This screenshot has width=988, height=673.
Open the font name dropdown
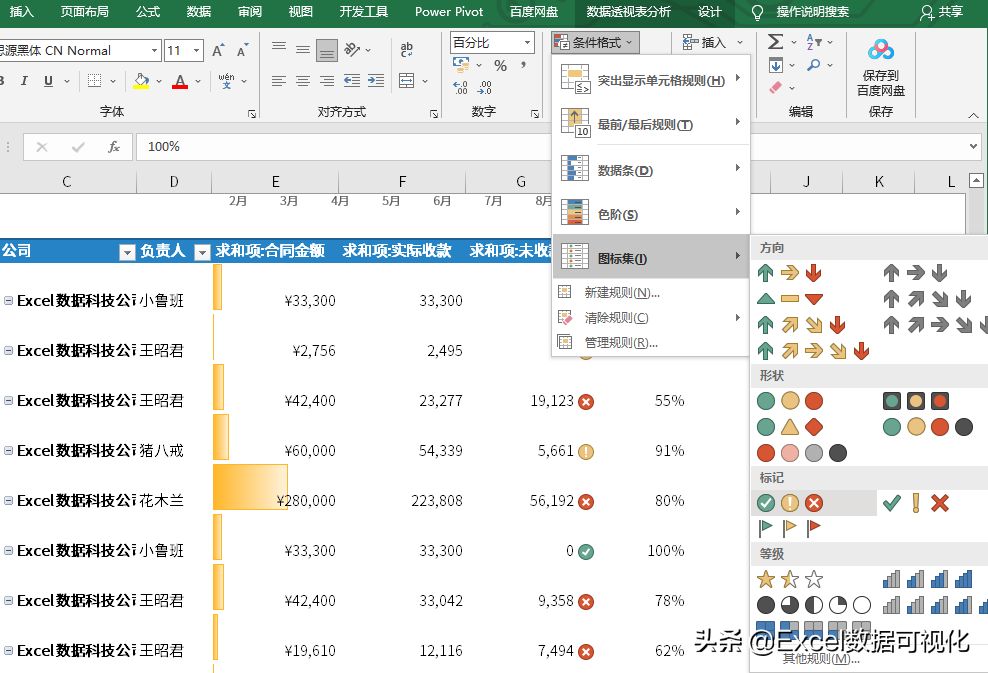(154, 50)
